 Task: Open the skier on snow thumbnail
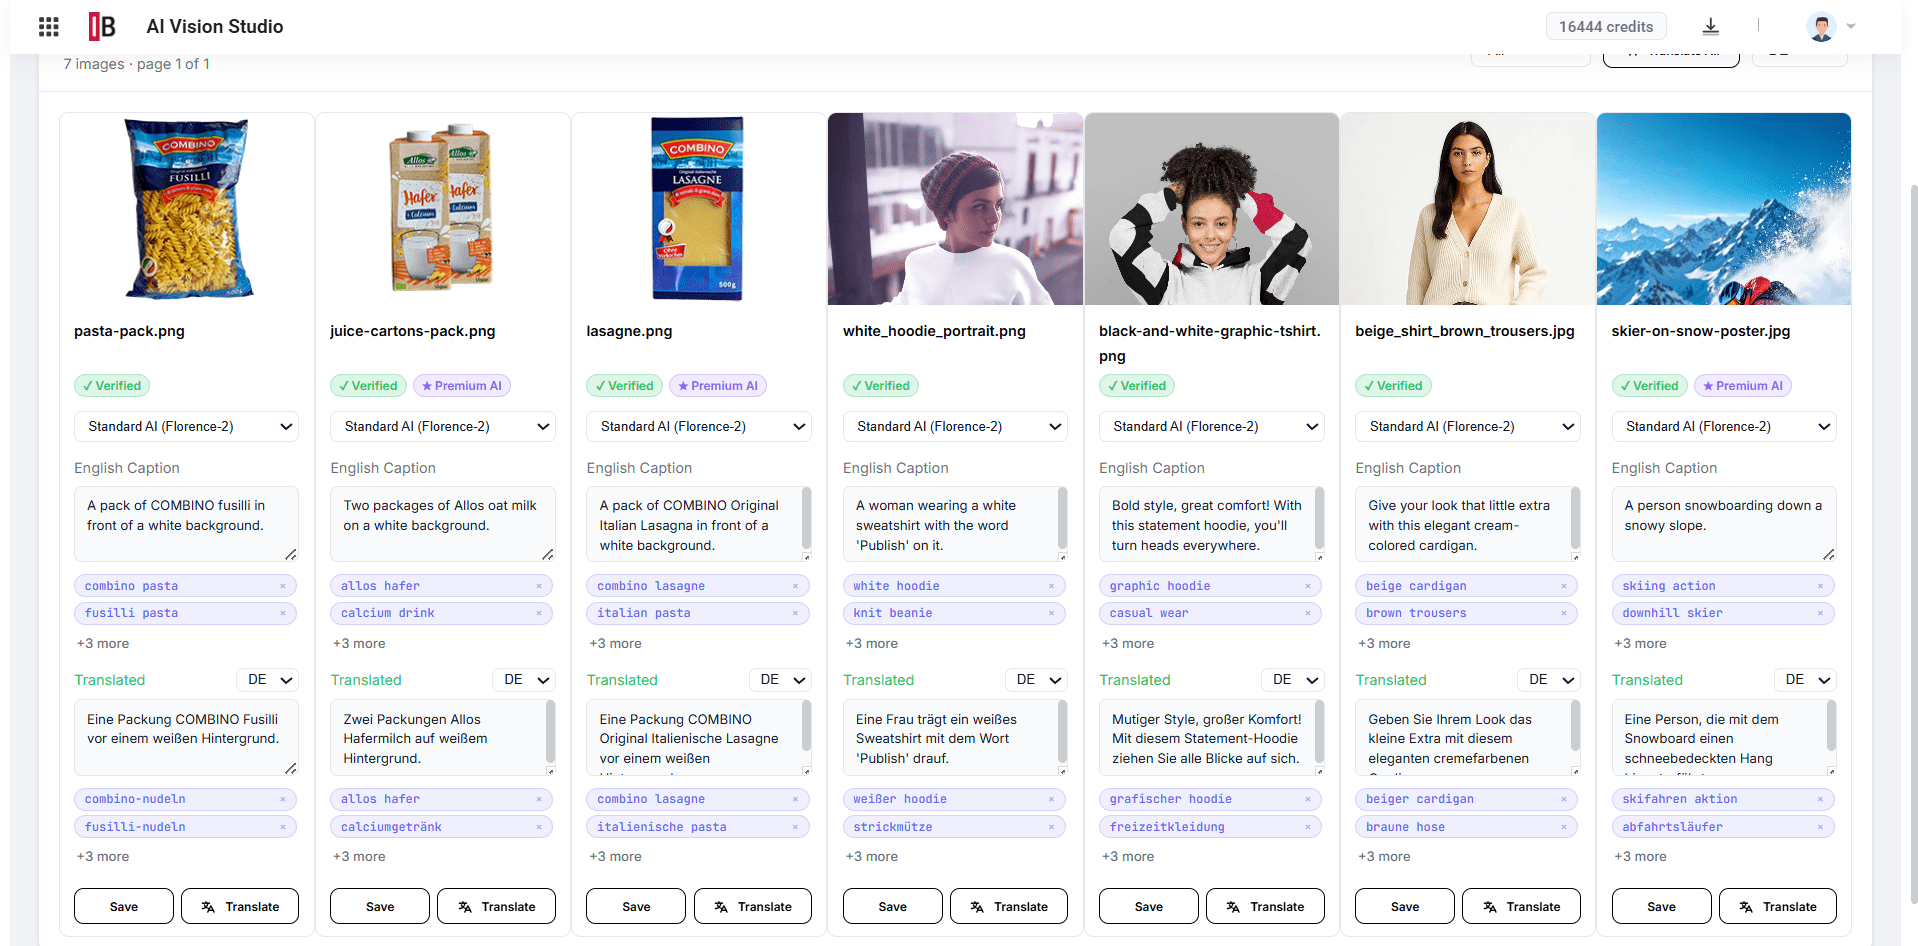tap(1724, 209)
